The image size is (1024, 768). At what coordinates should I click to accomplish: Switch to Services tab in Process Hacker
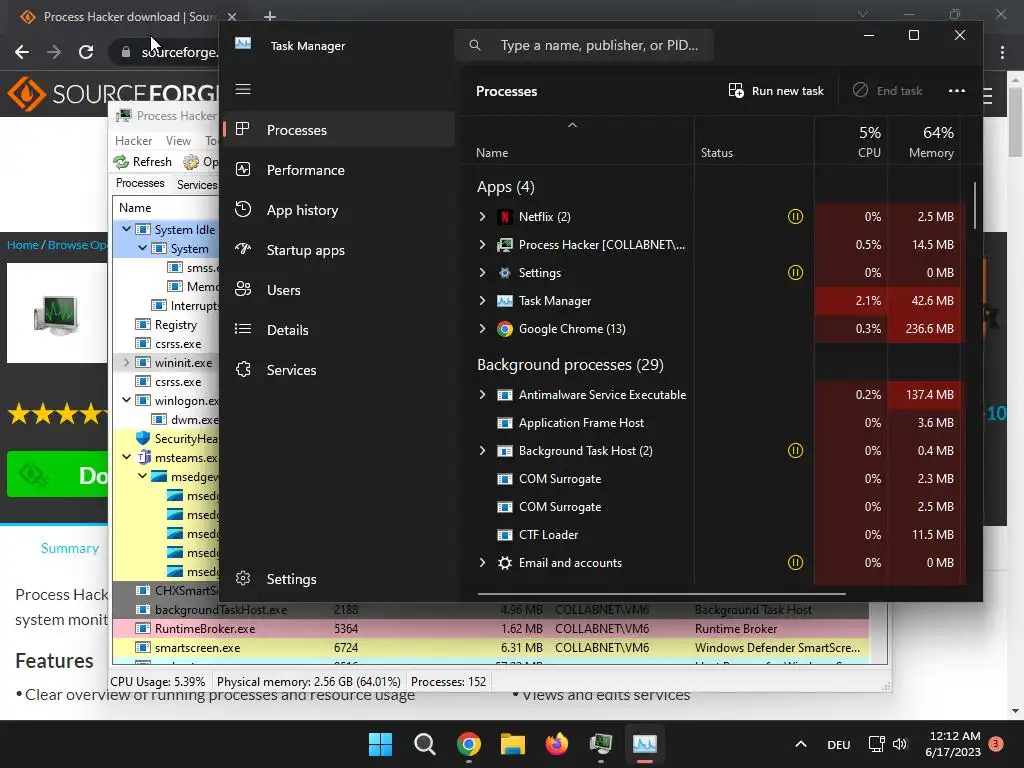[x=197, y=184]
